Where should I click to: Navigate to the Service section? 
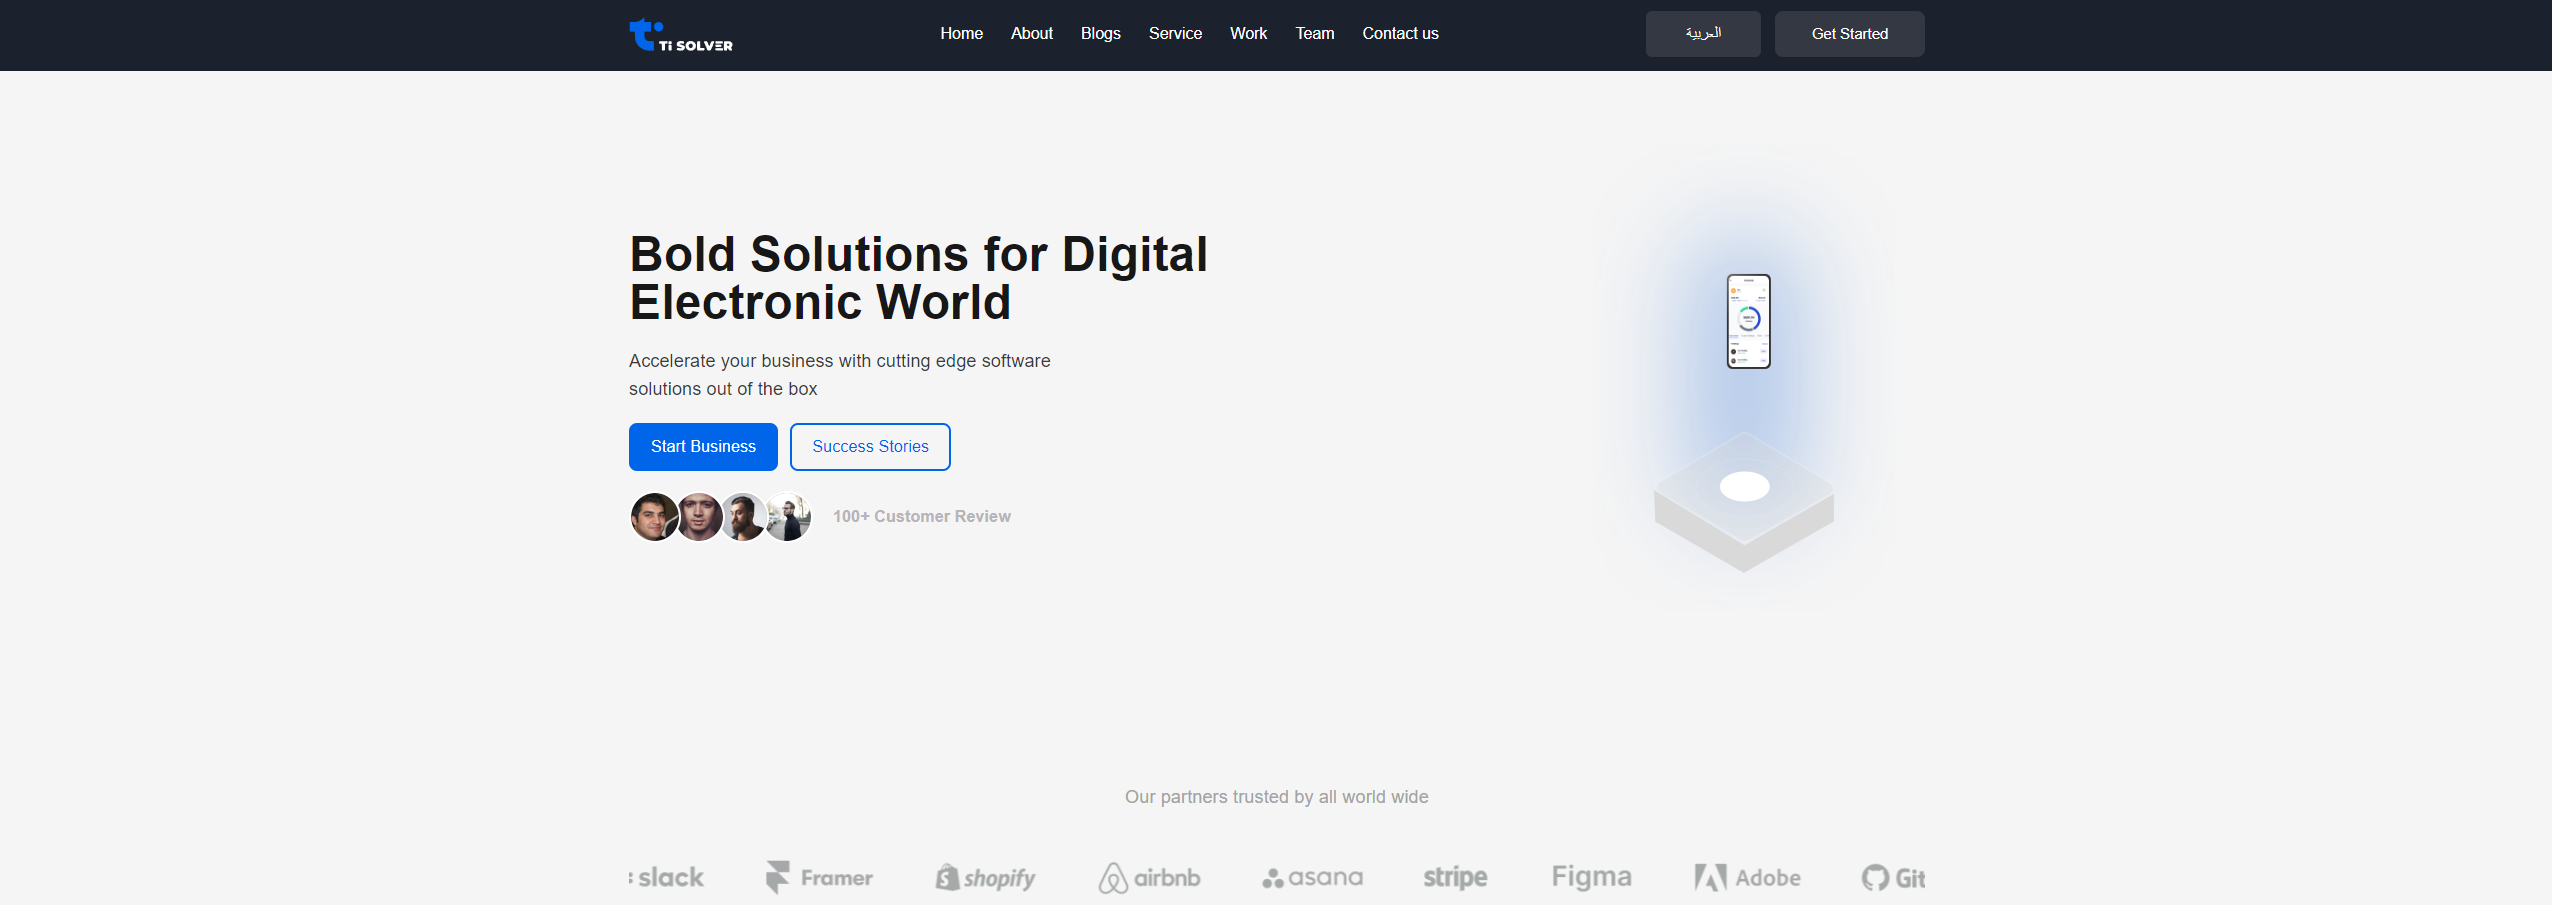pyautogui.click(x=1175, y=34)
